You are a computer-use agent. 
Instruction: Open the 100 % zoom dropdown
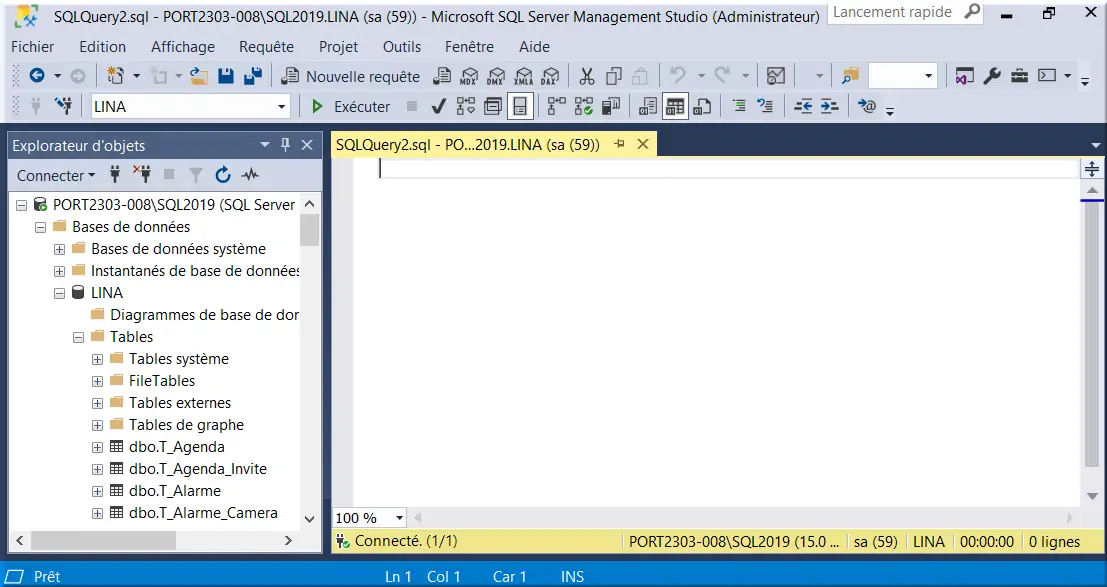click(399, 518)
